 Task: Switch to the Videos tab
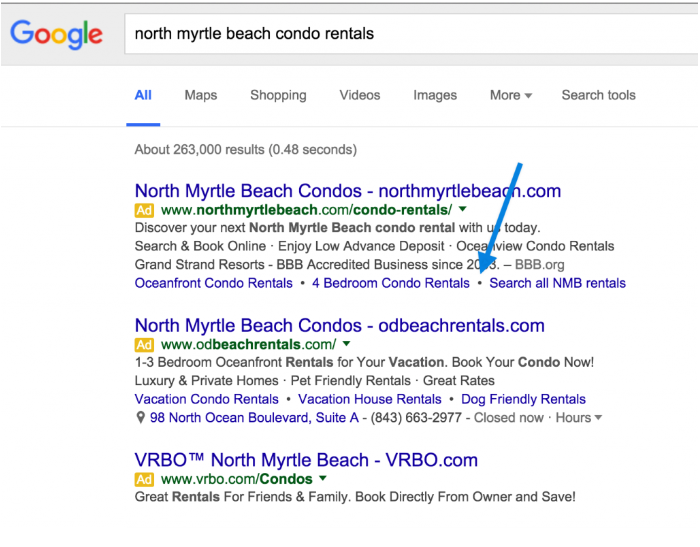point(360,95)
